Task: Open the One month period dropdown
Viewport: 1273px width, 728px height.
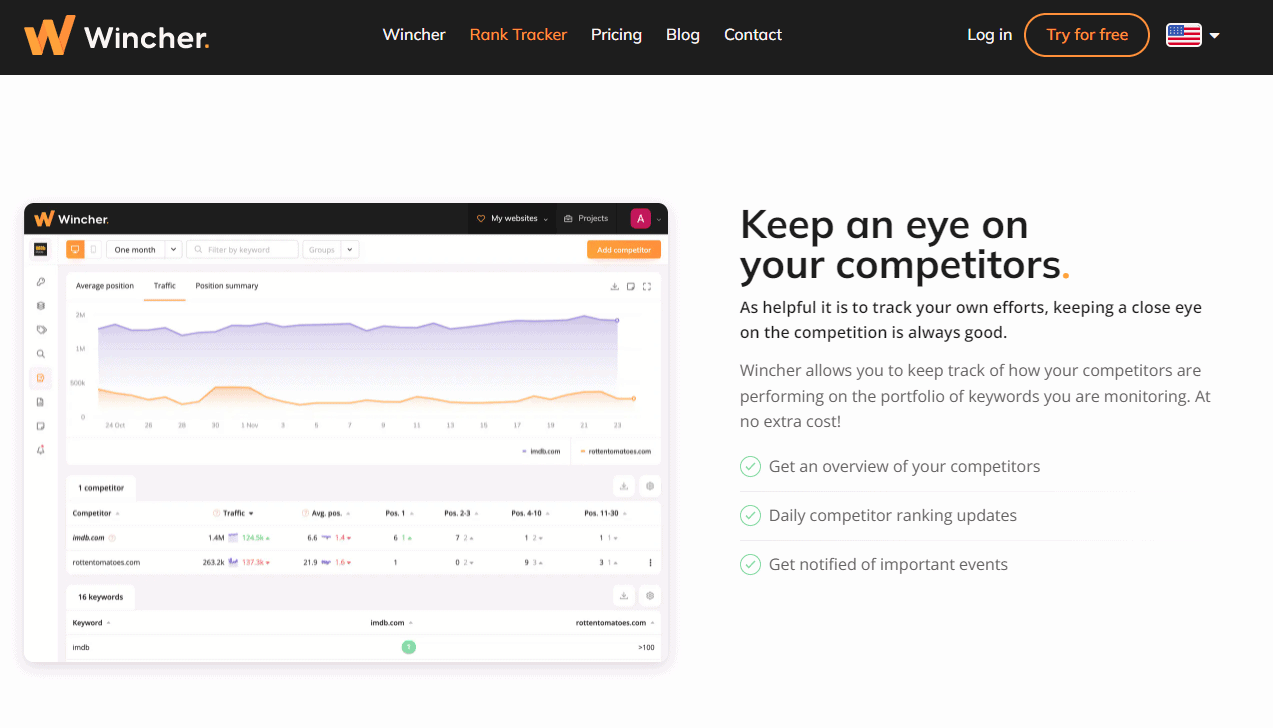Action: click(x=144, y=250)
